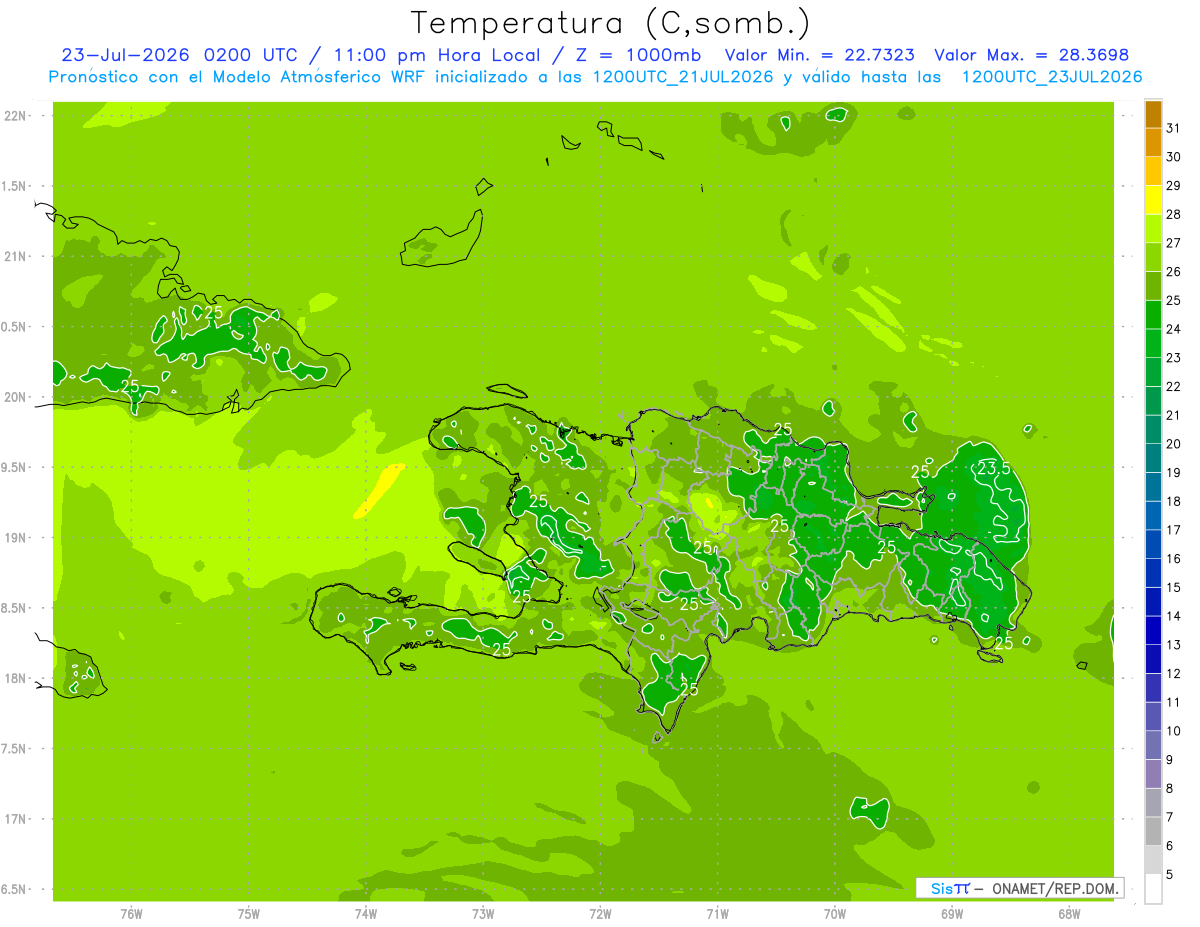The width and height of the screenshot is (1200, 927).
Task: Select the lime swatch between 27 and 28
Action: click(1153, 228)
